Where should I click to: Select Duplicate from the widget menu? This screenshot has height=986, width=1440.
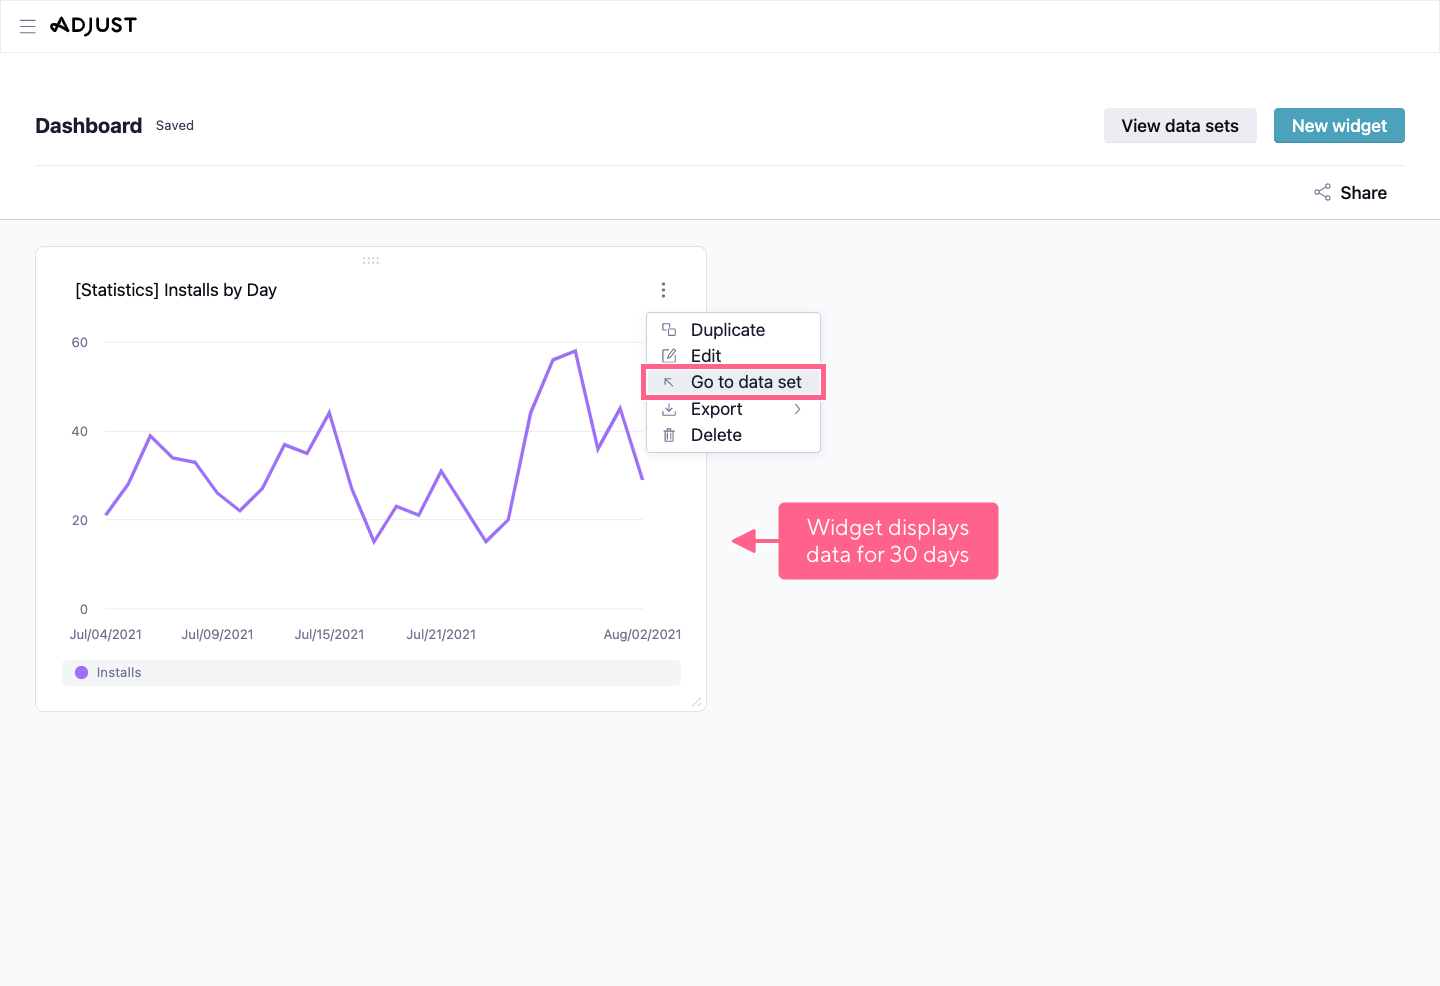tap(733, 330)
